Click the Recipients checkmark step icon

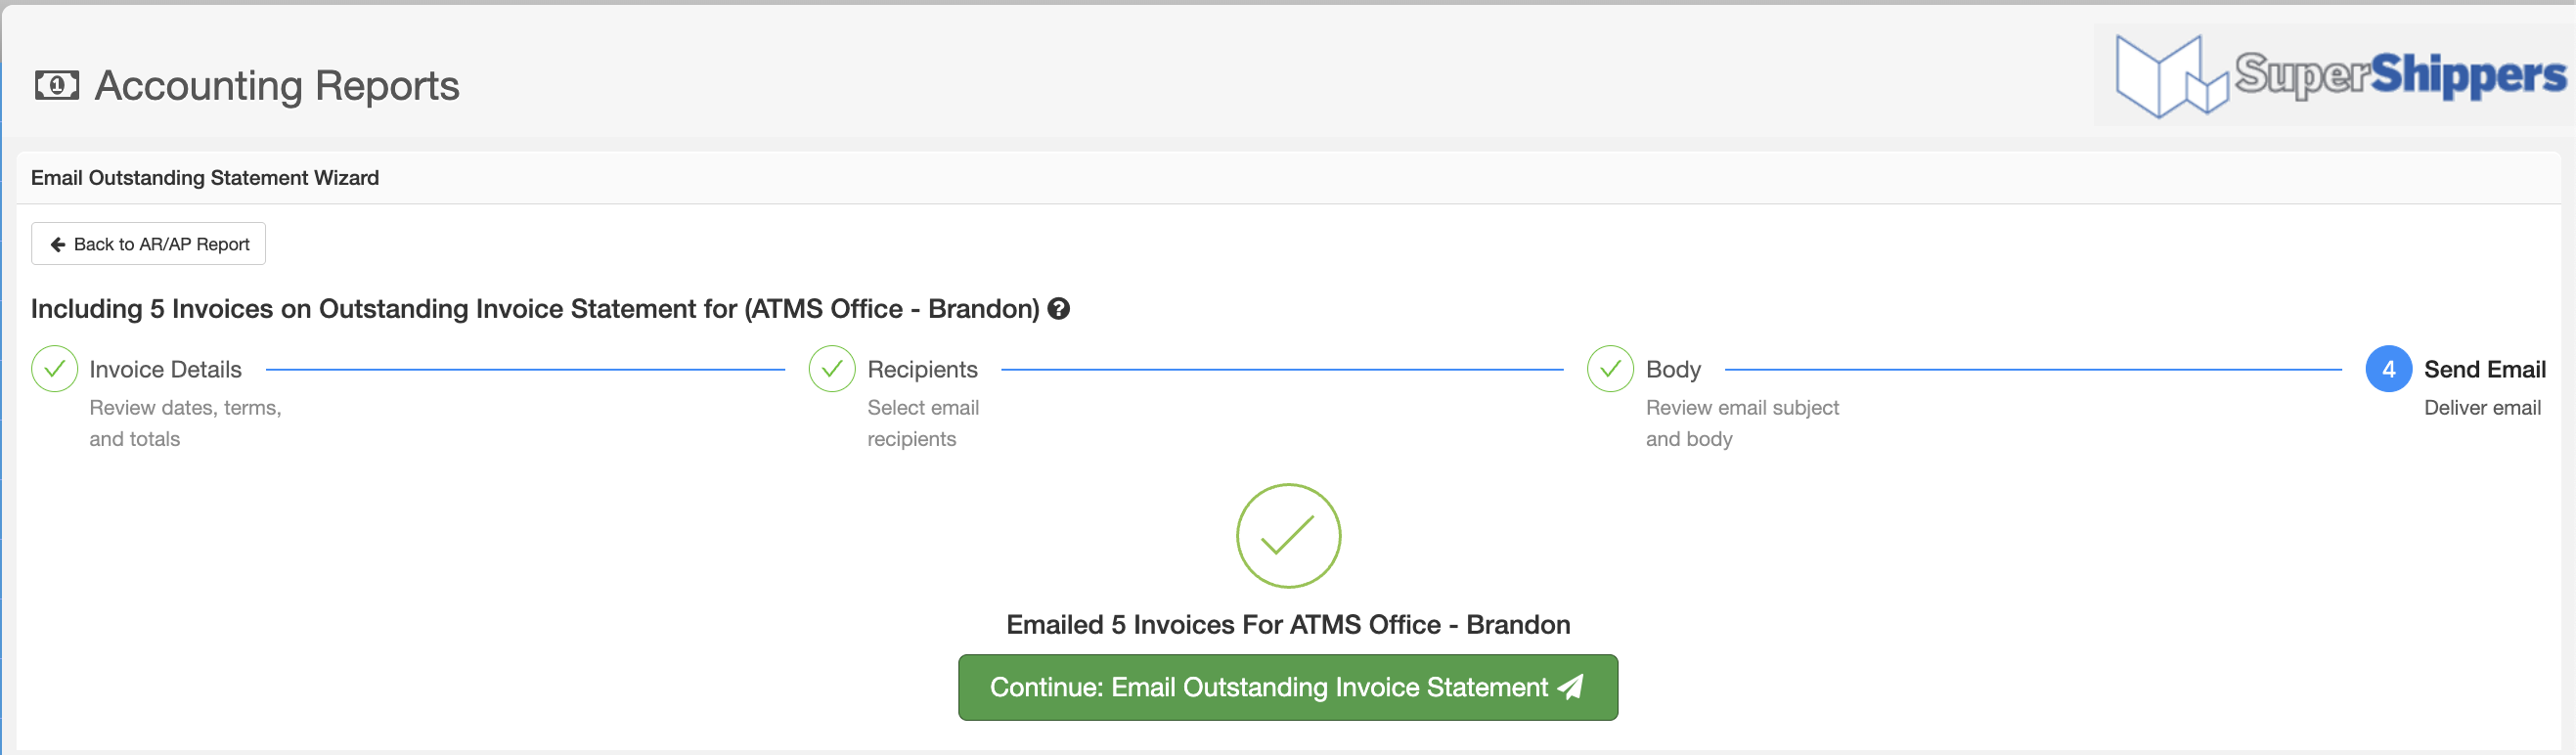click(832, 369)
